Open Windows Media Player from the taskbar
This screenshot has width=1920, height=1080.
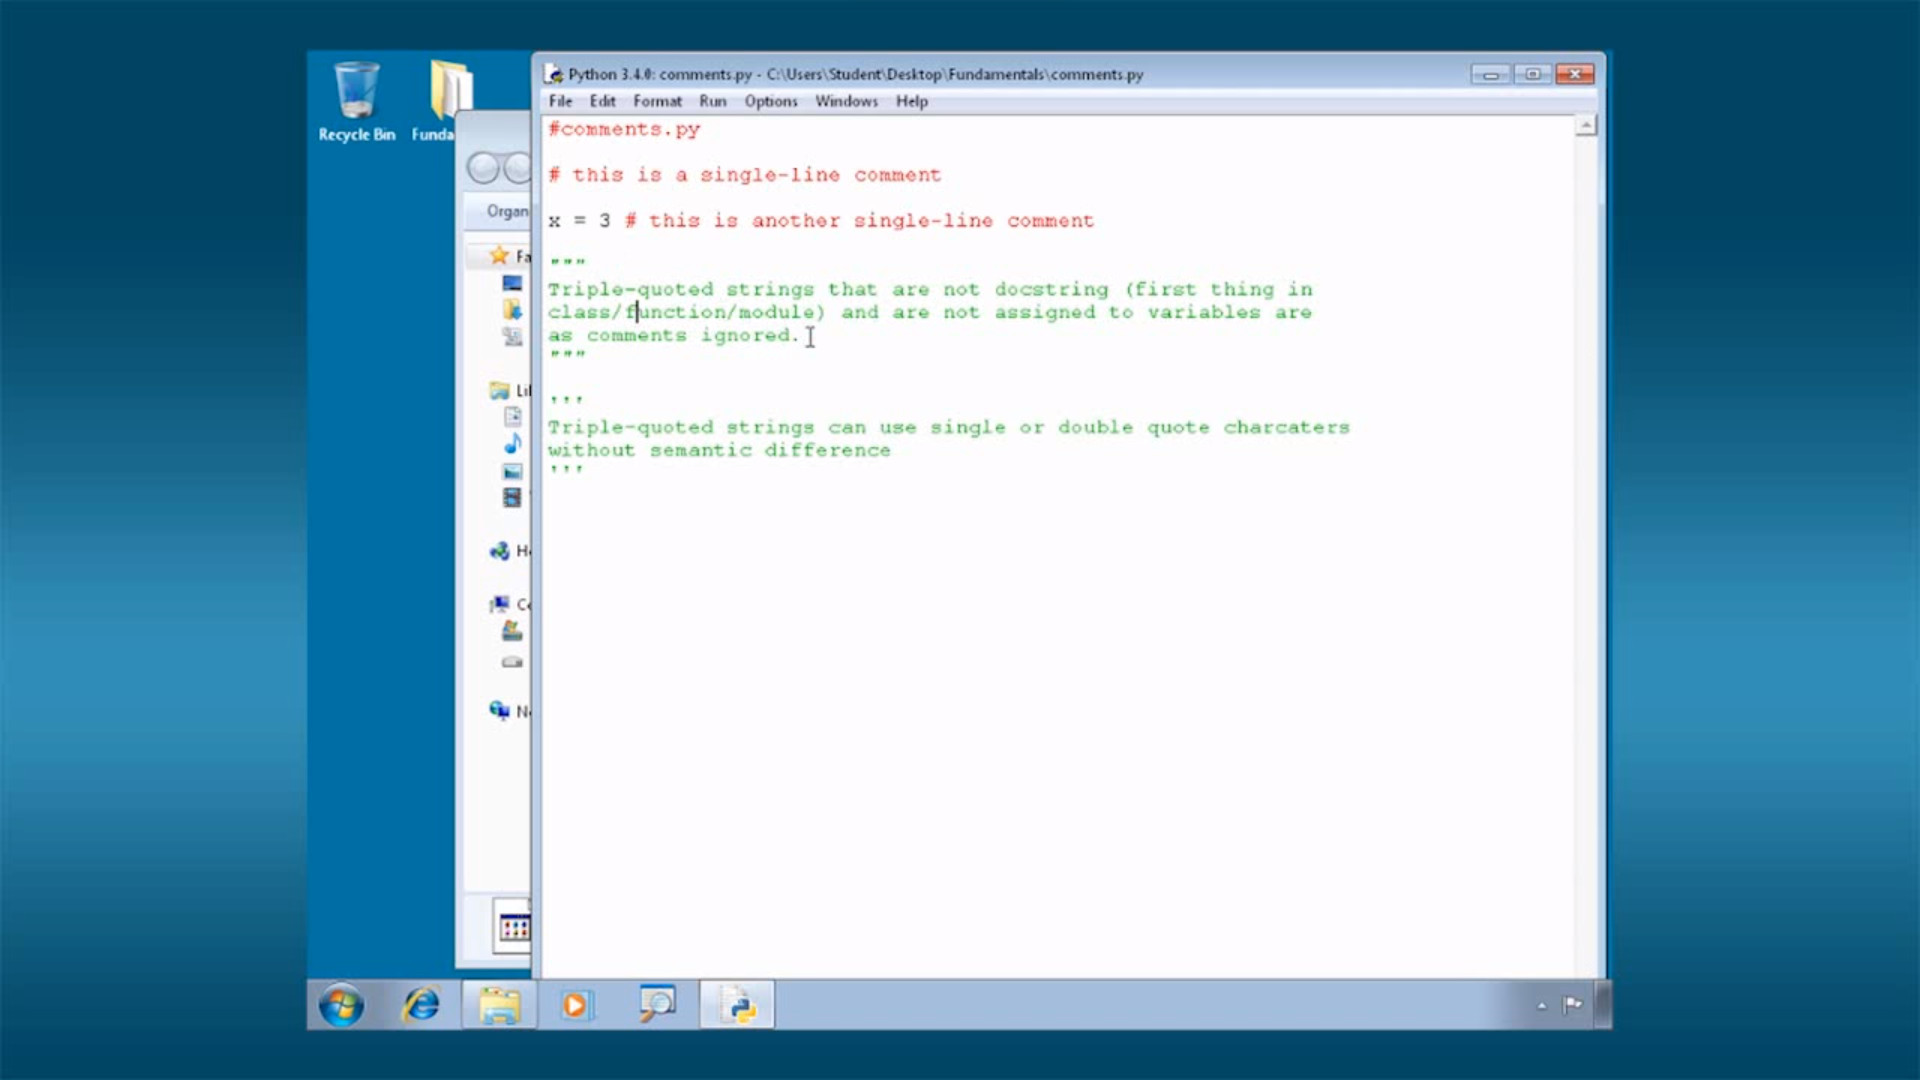[577, 1005]
